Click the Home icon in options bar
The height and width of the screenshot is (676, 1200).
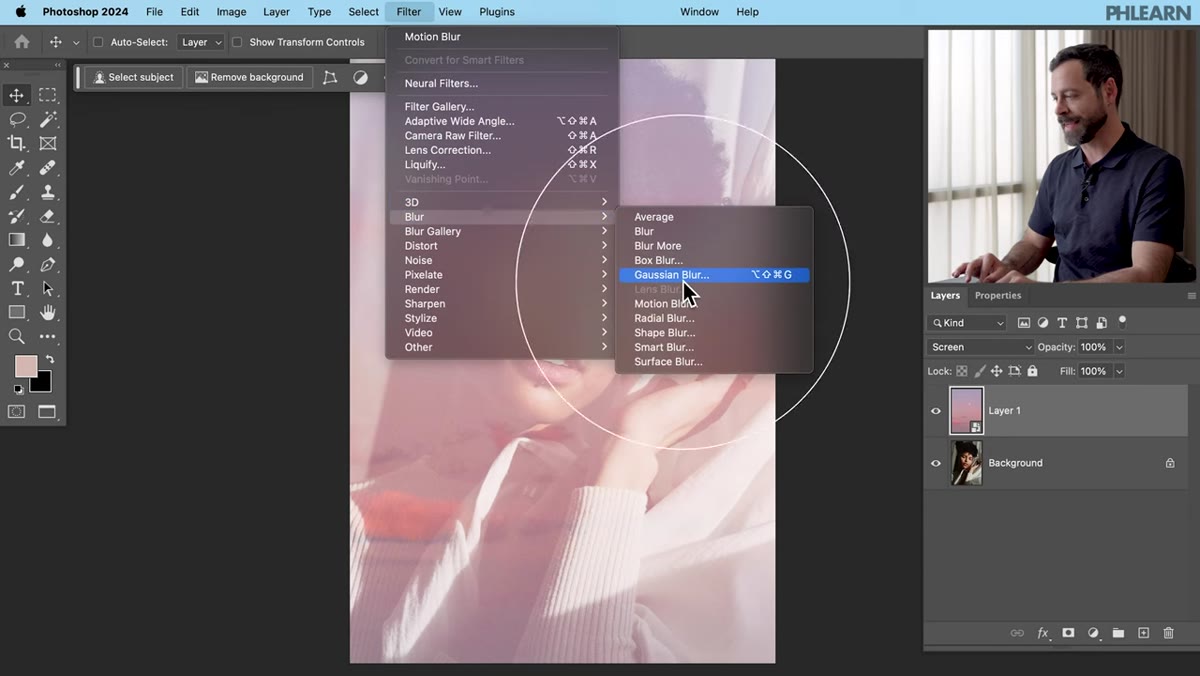[x=22, y=42]
